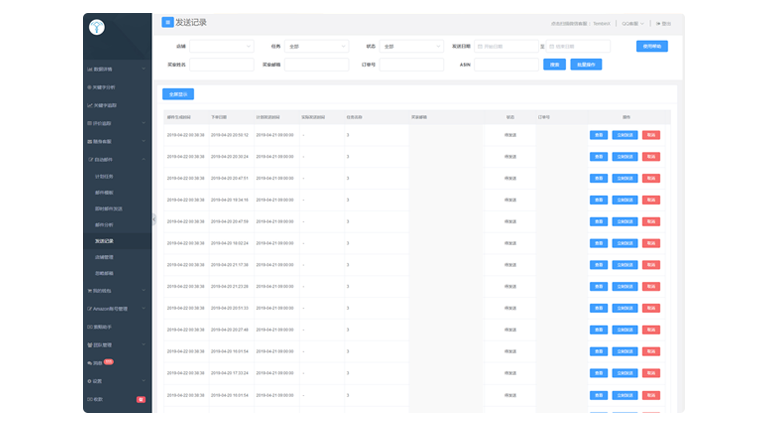Image resolution: width=768 pixels, height=440 pixels.
Task: Click the red badge on the bottom sidebar item
Action: point(141,399)
